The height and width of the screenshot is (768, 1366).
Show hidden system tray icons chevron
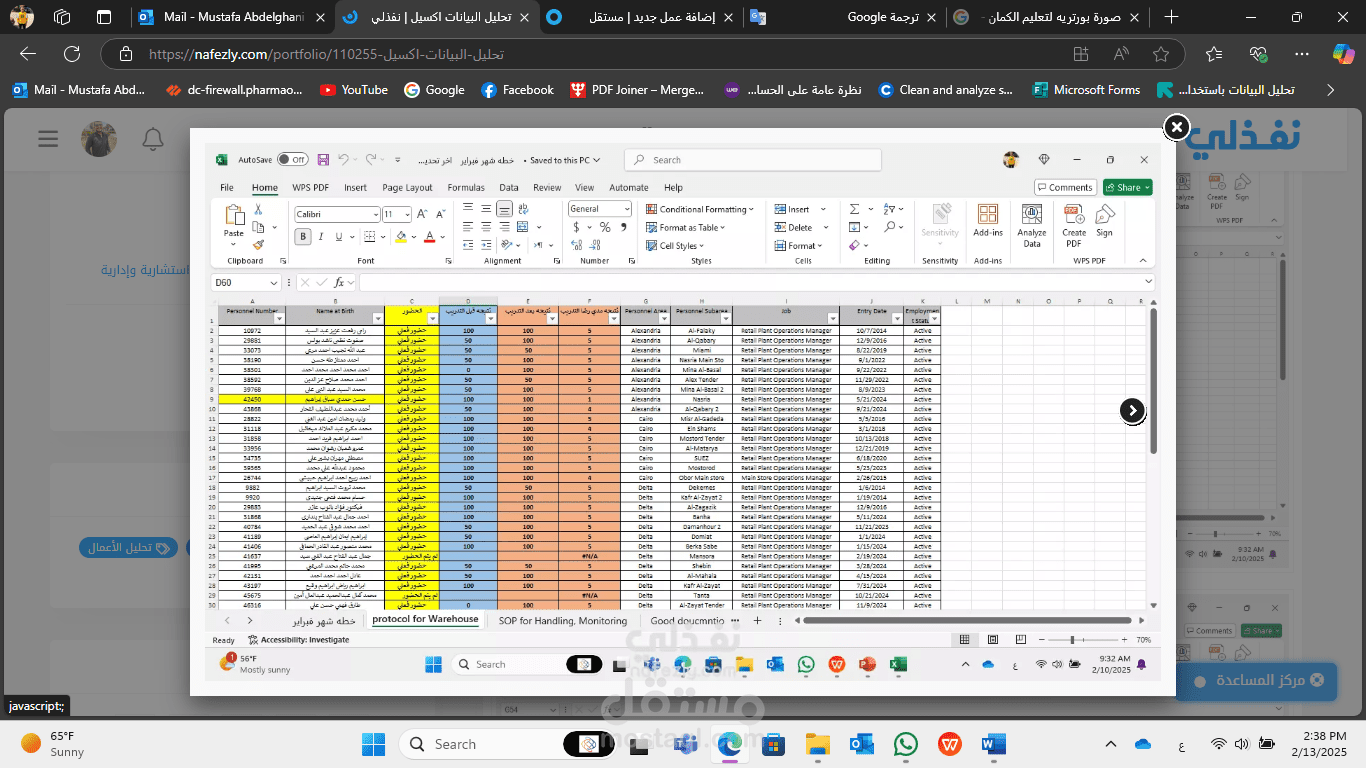(x=1111, y=744)
